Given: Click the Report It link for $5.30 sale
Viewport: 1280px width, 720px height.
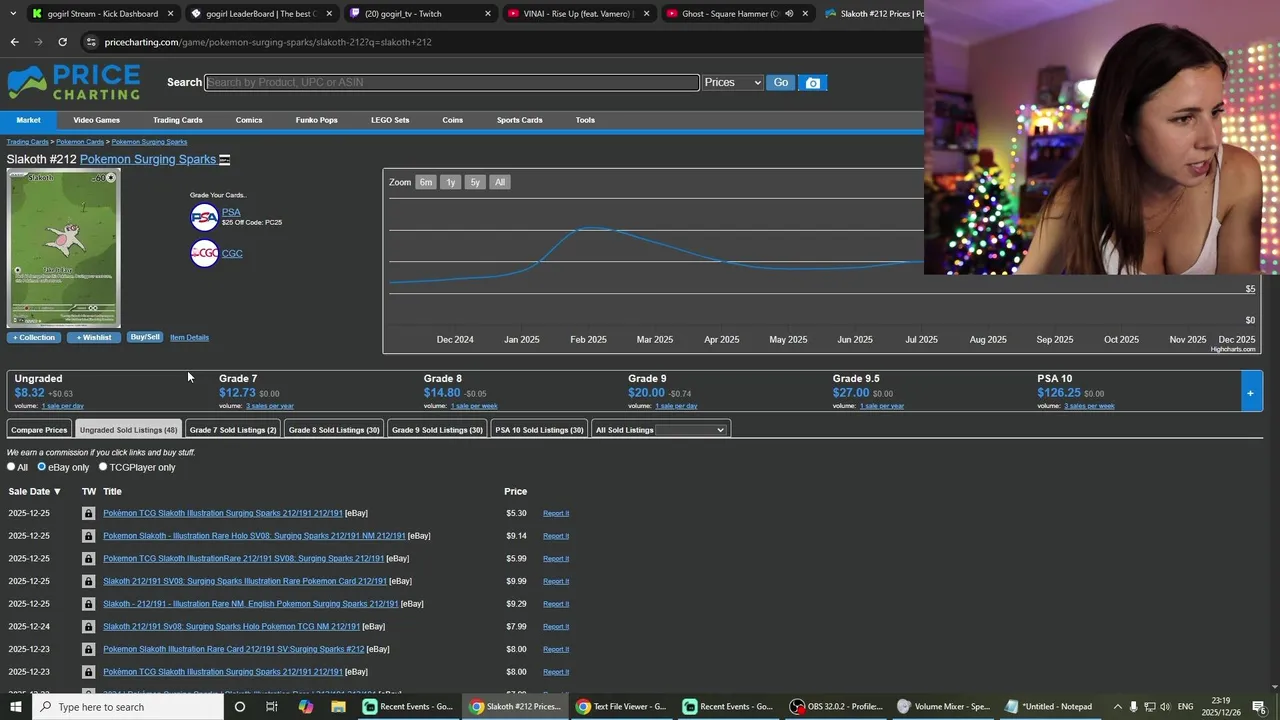Looking at the screenshot, I should (x=556, y=513).
